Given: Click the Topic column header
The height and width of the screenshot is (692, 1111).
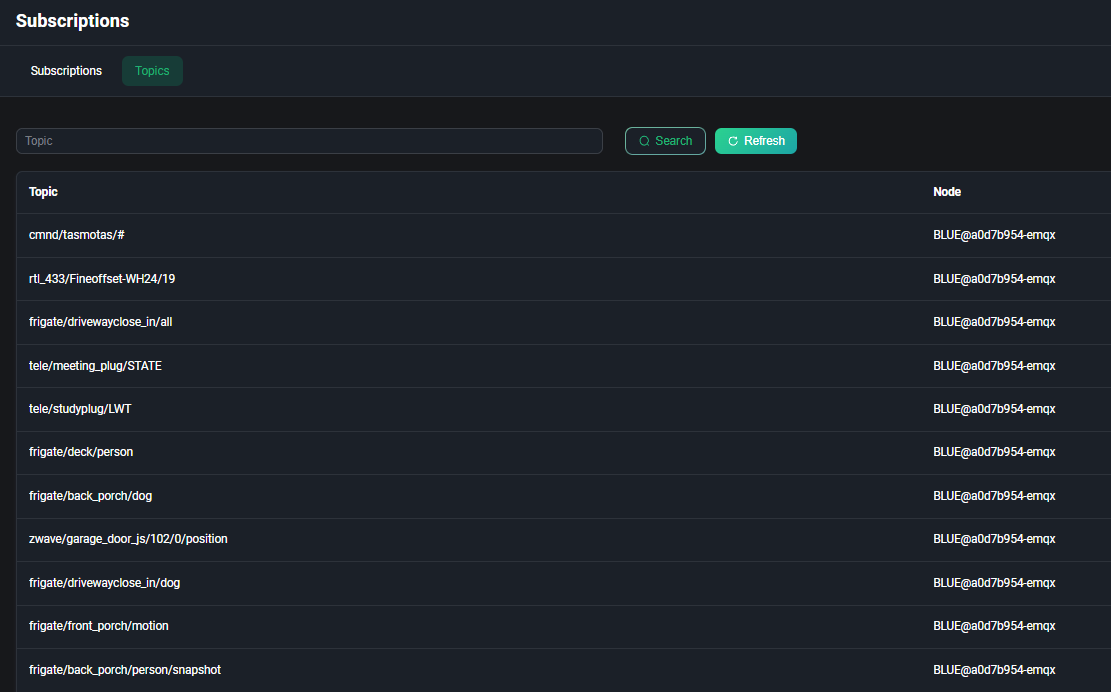Looking at the screenshot, I should tap(43, 192).
